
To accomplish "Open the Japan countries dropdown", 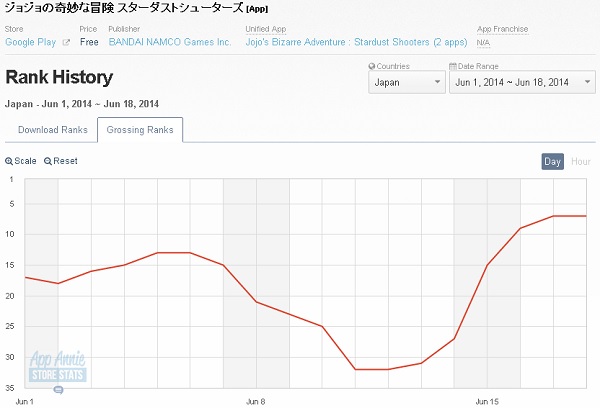I will click(x=407, y=82).
